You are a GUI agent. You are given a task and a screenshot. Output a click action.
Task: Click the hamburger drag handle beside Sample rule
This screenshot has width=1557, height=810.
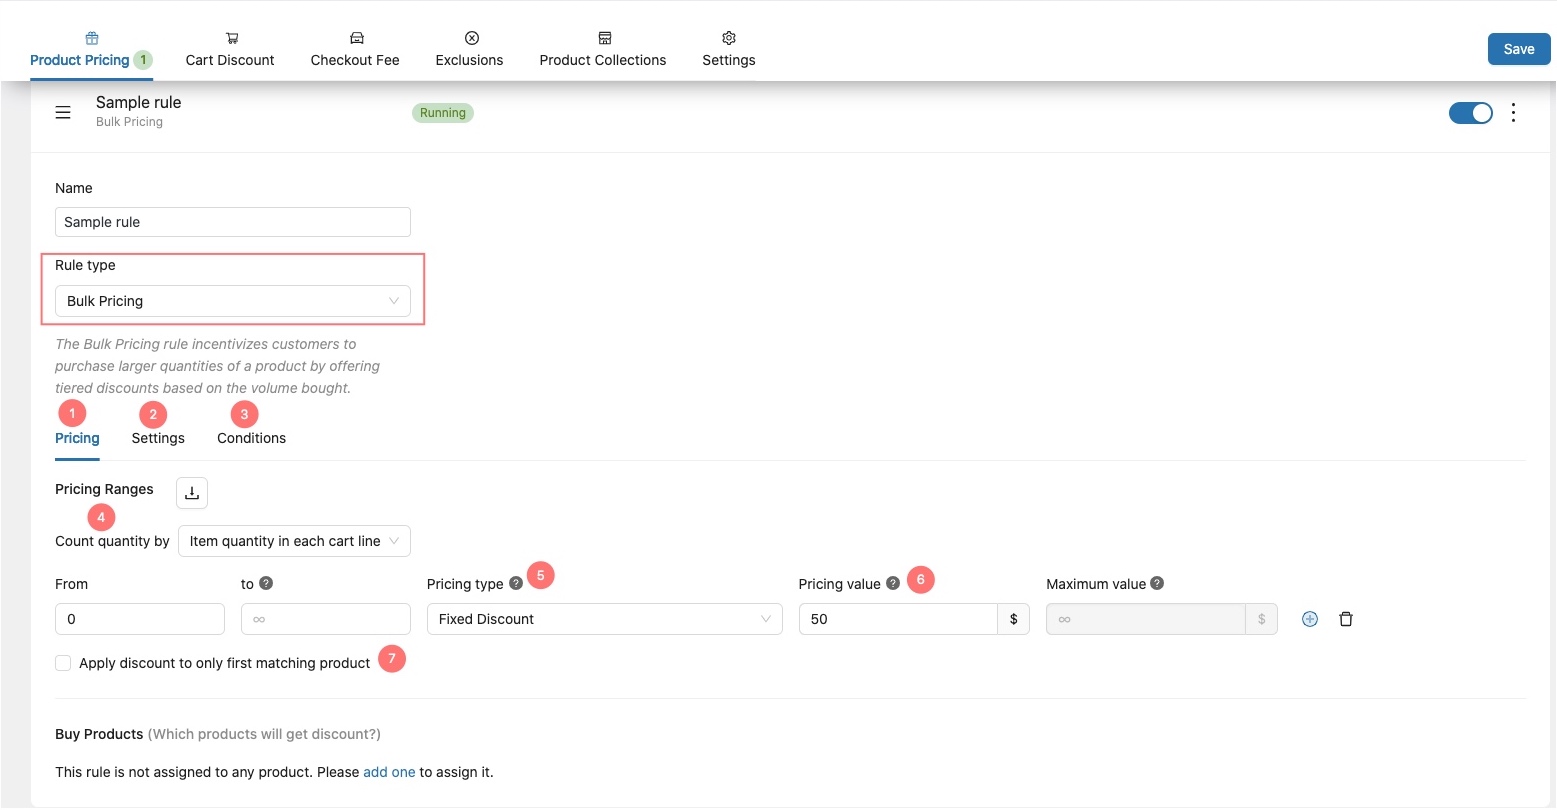pyautogui.click(x=63, y=112)
